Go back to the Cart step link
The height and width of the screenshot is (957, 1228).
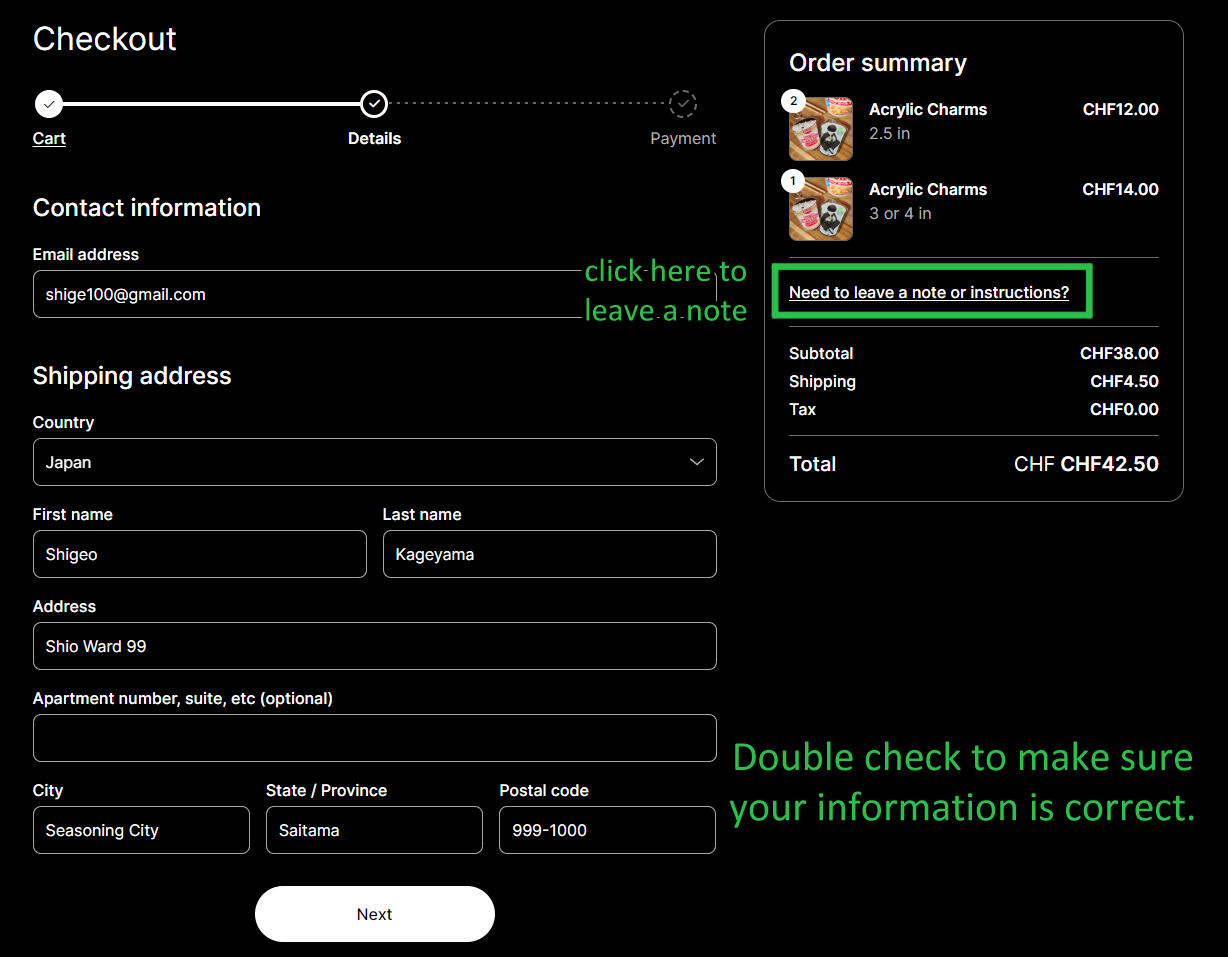coord(49,138)
